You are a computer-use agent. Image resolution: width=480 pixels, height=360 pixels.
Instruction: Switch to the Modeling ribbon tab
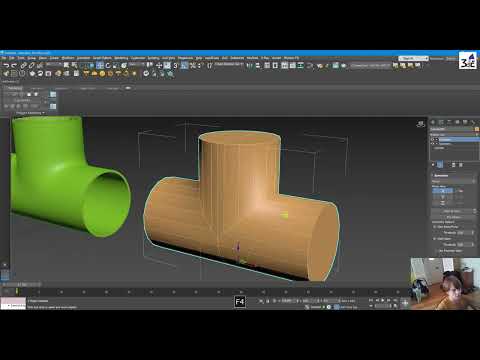pos(14,88)
